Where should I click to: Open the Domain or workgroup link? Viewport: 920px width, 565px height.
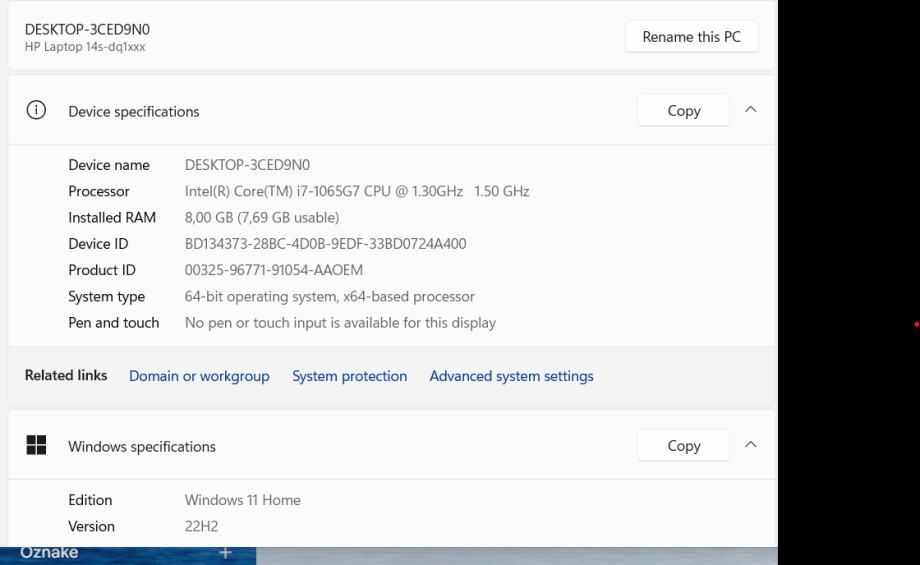click(x=199, y=376)
